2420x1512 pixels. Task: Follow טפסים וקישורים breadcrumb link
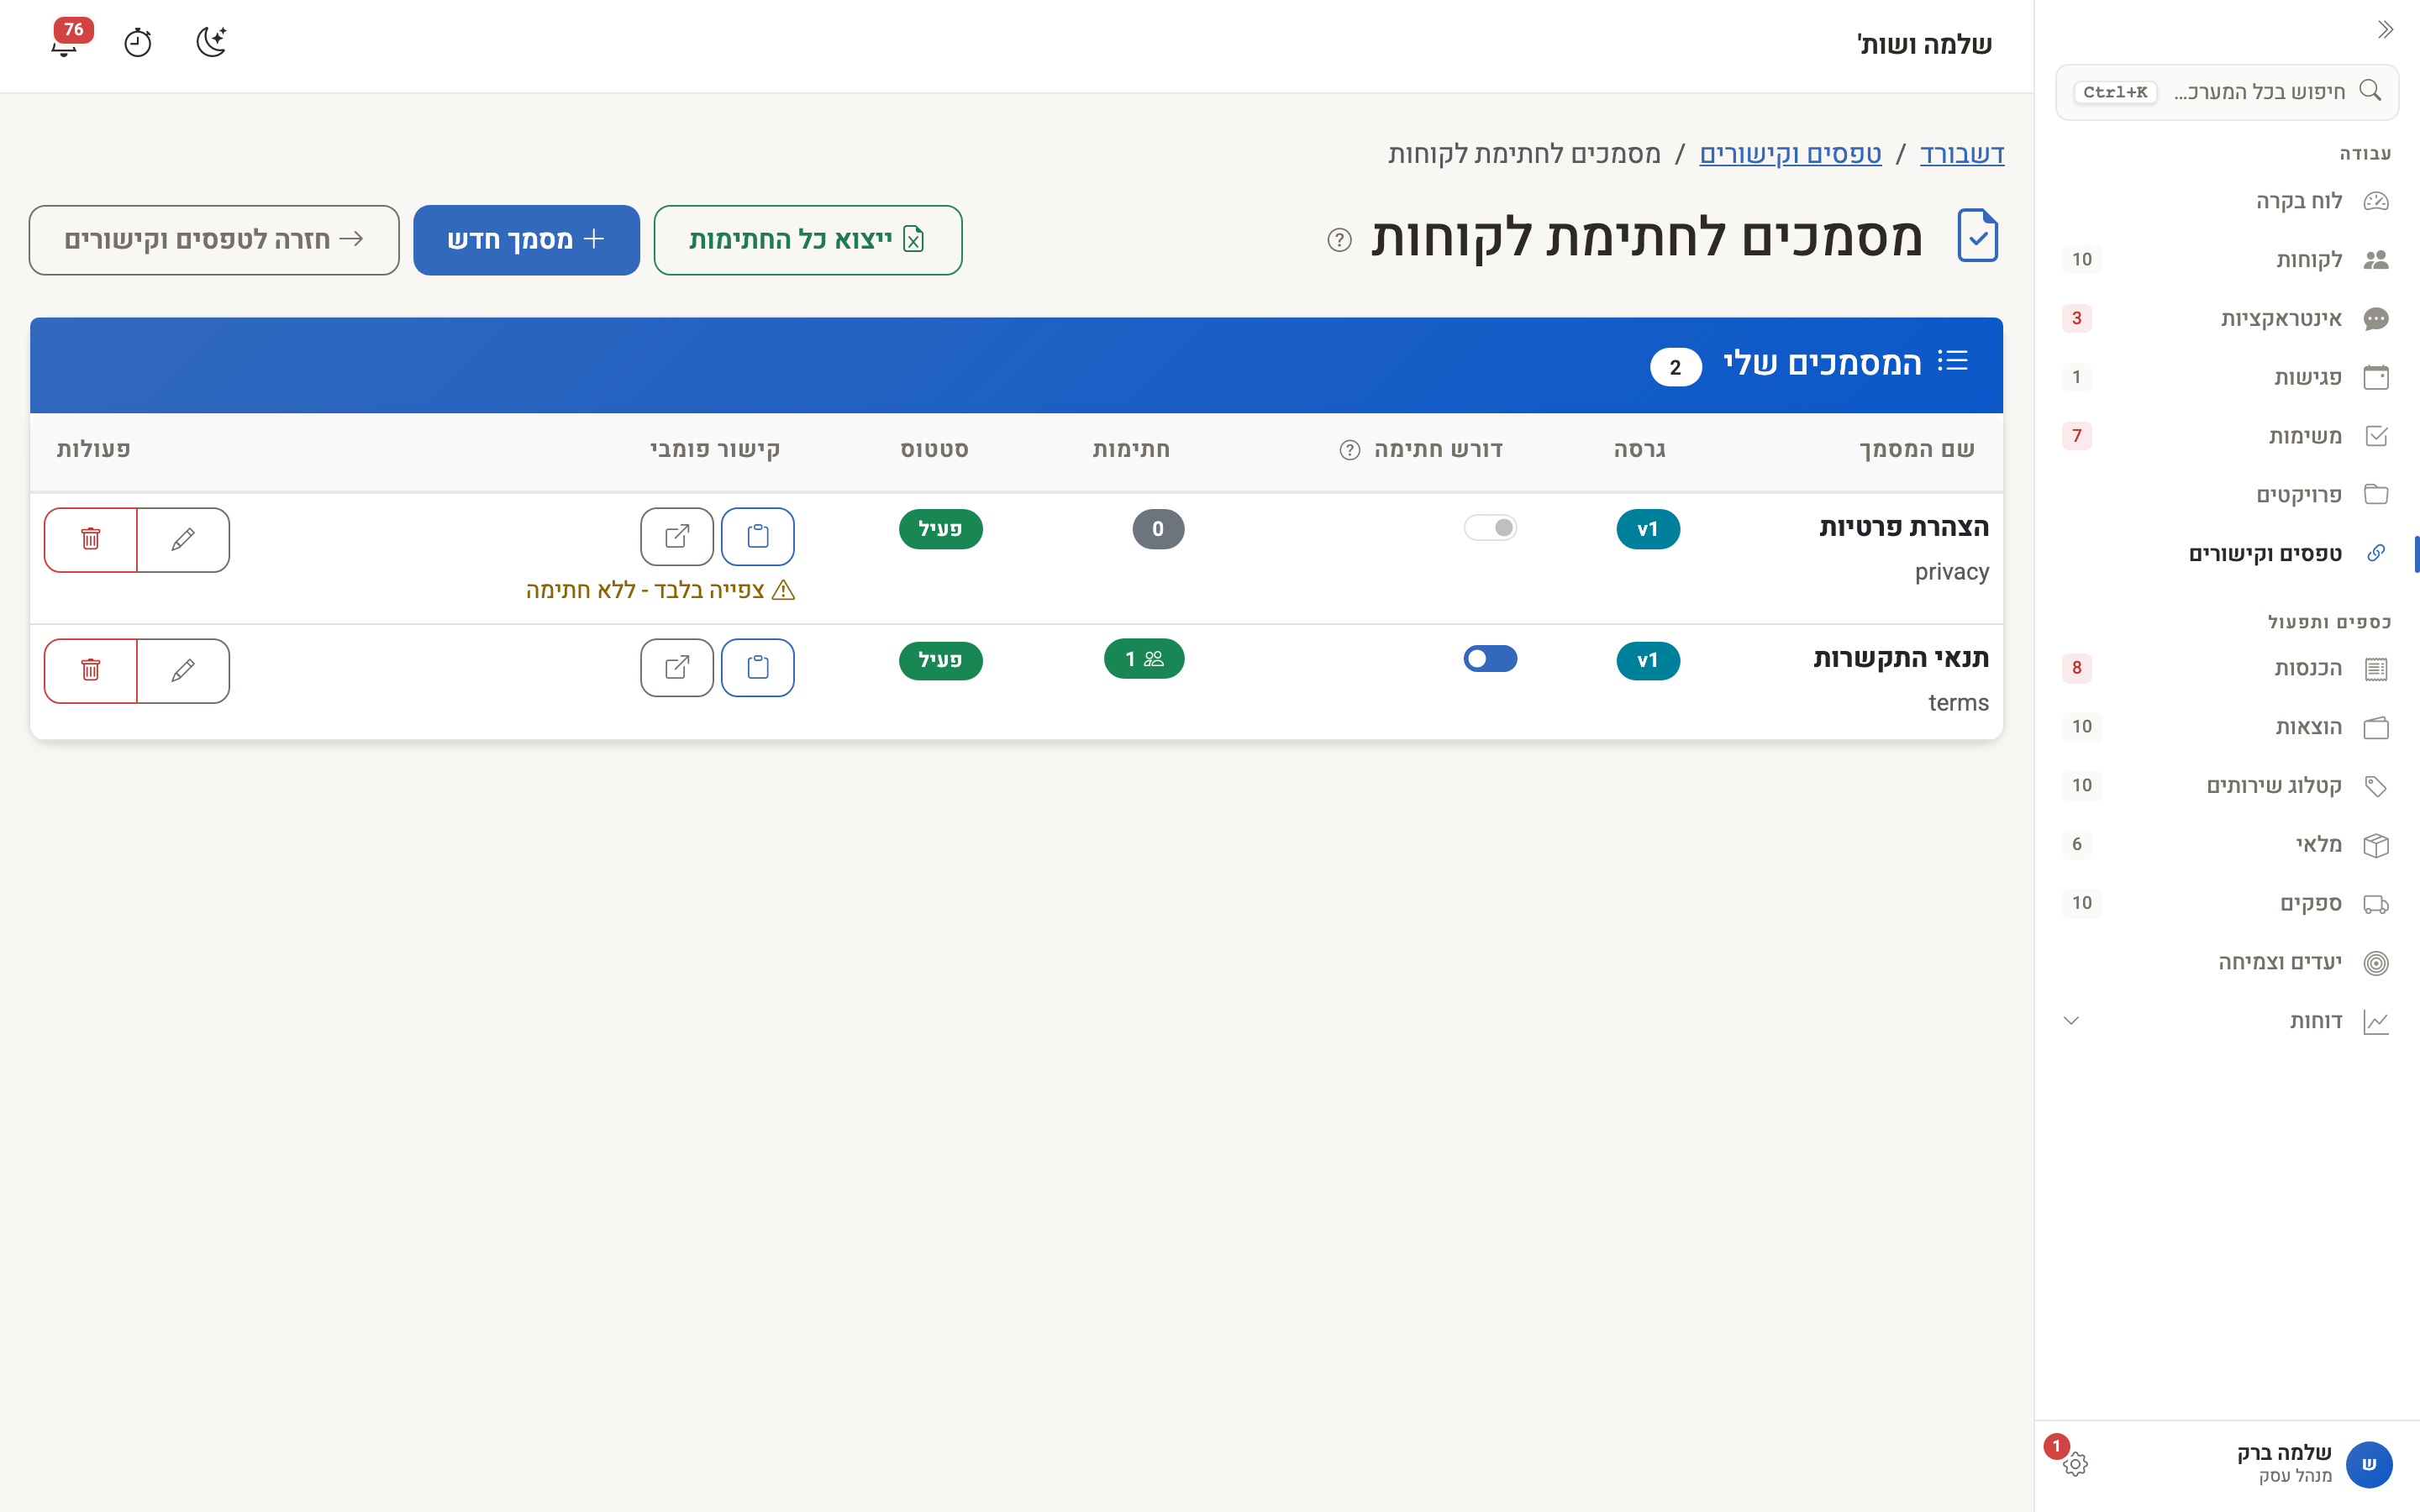[x=1790, y=154]
